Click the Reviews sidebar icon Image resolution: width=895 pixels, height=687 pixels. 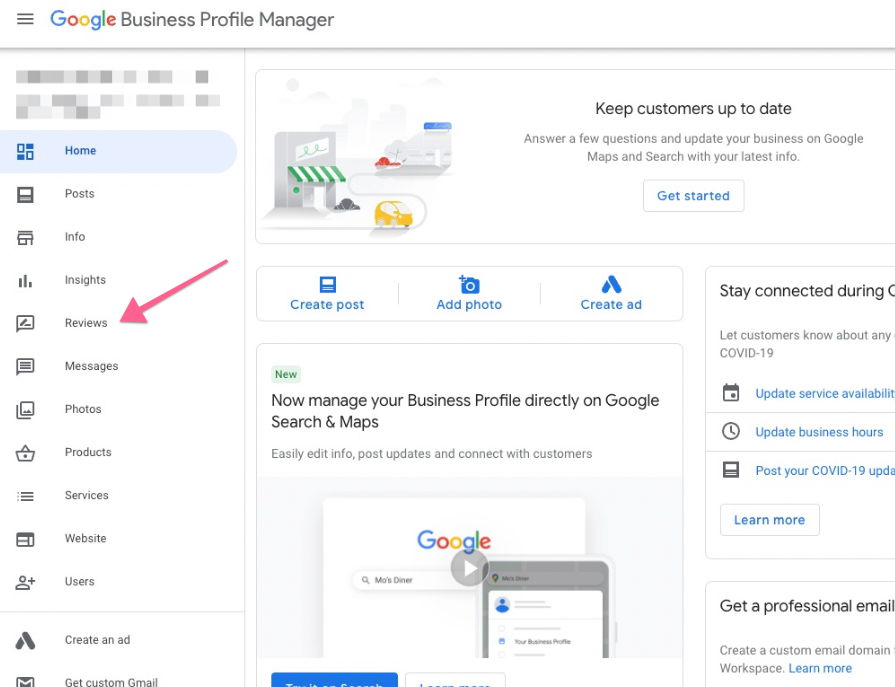click(25, 323)
